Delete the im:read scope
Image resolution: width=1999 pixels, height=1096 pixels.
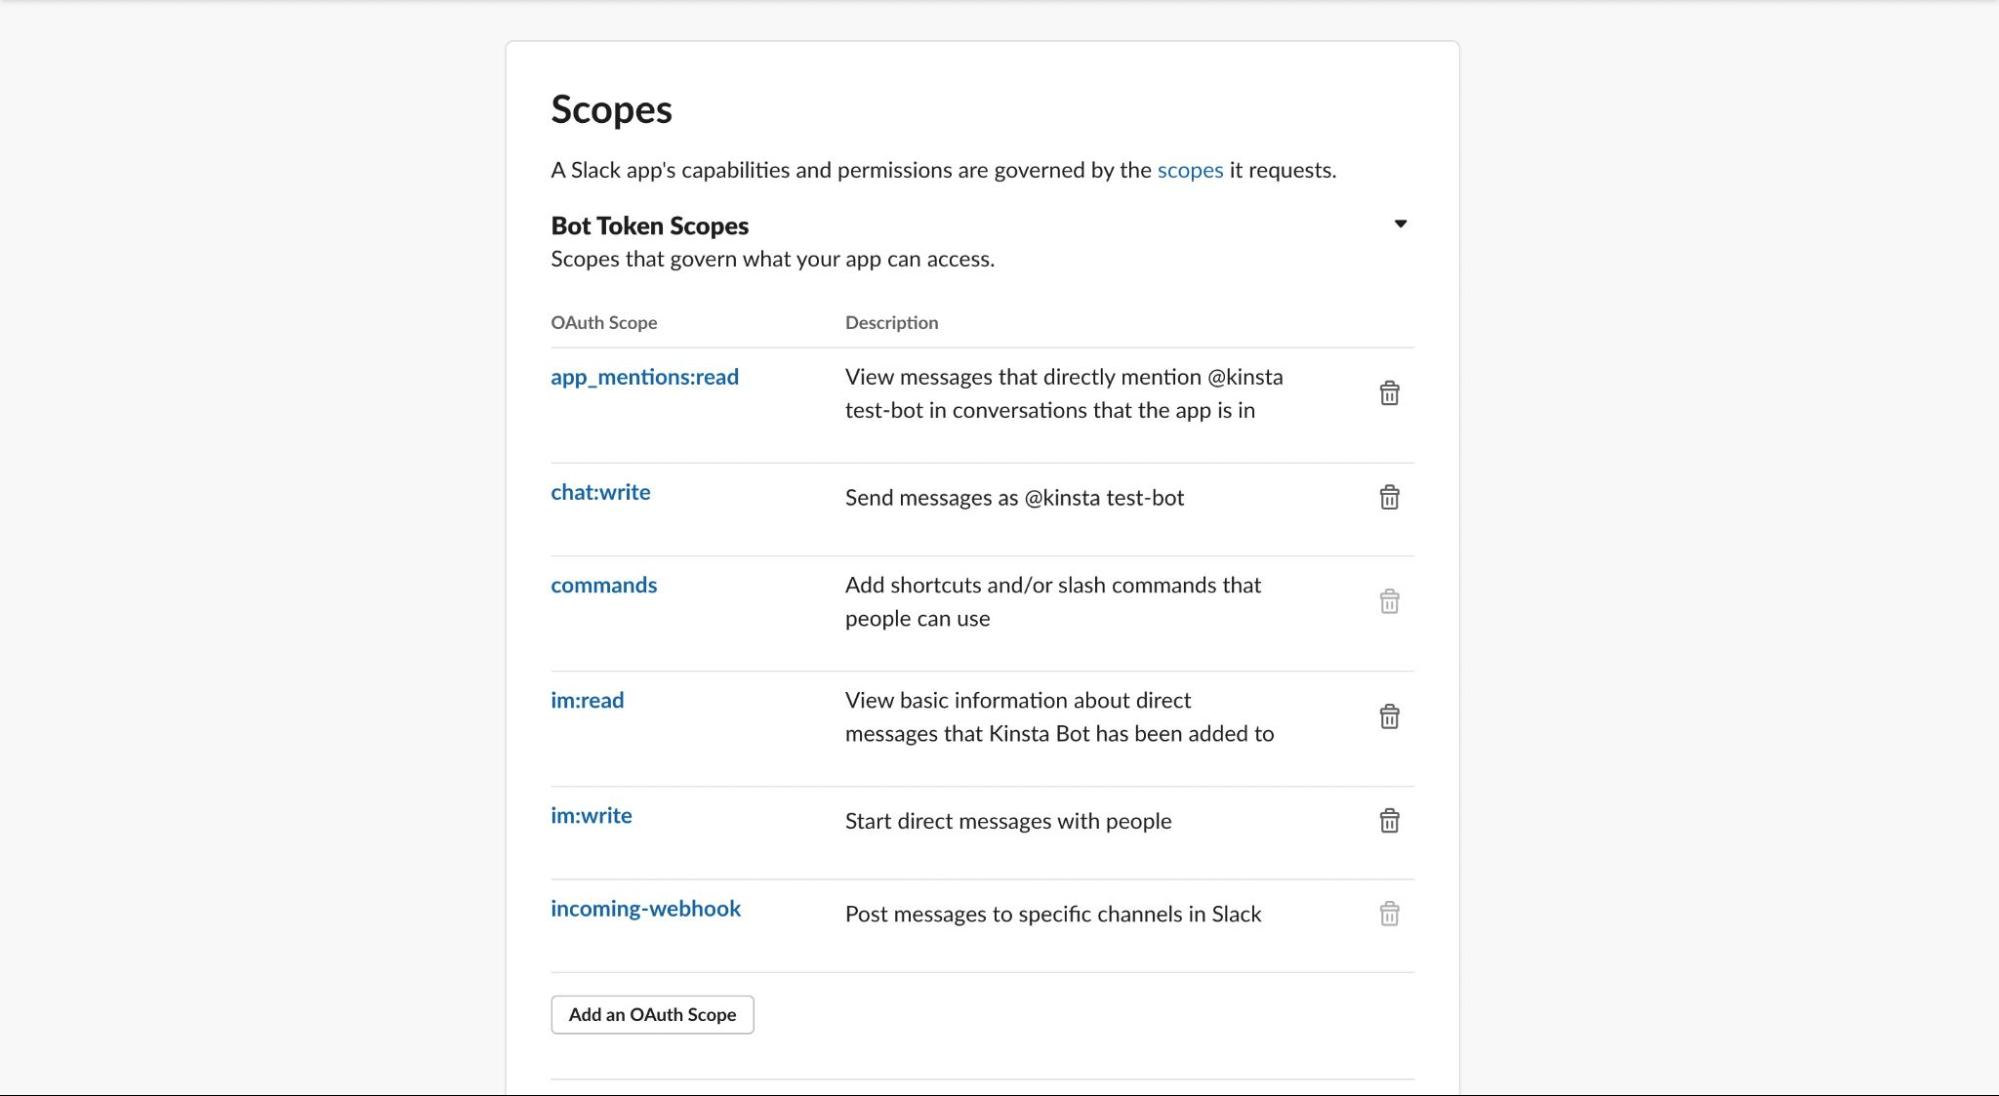click(x=1388, y=715)
